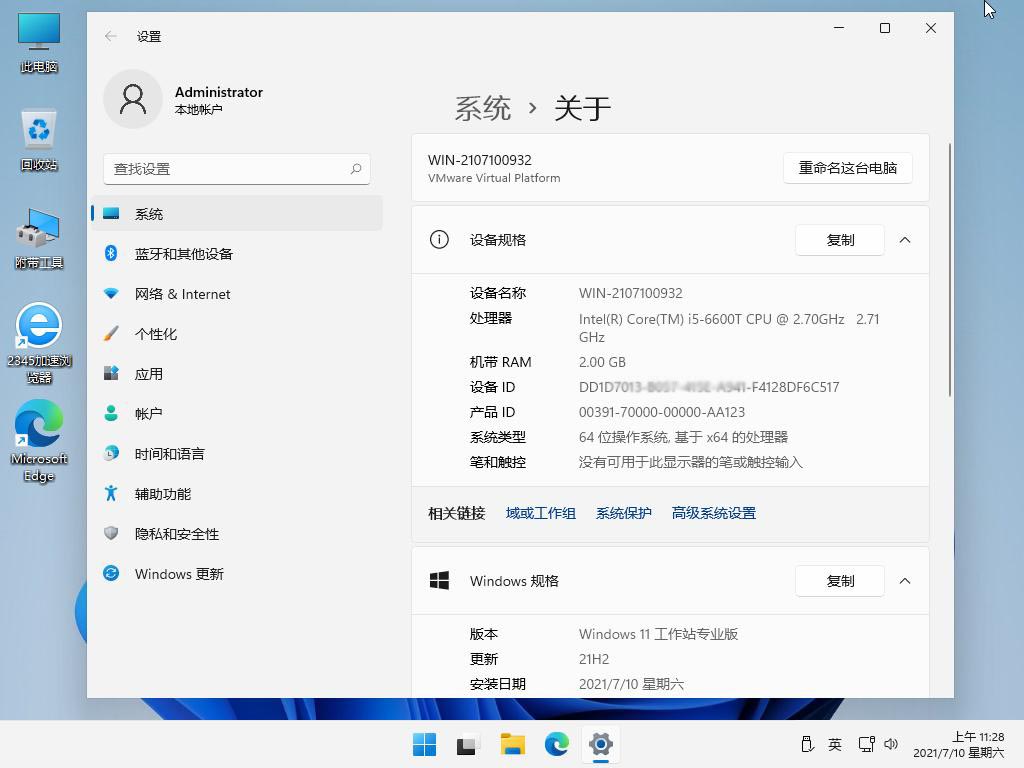1024x768 pixels.
Task: Click the VMware Virtual Platform text
Action: point(494,178)
